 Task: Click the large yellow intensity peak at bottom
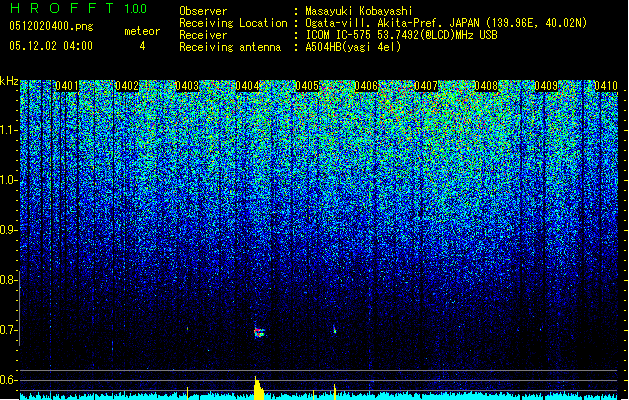click(x=259, y=388)
